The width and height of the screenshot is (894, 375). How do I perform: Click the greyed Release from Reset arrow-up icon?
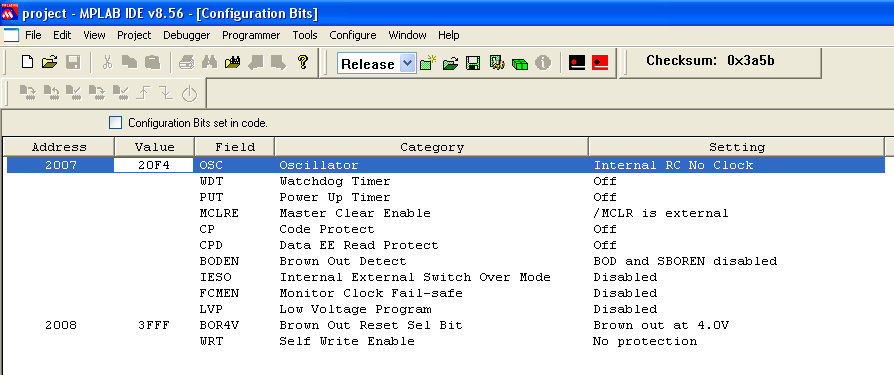tap(143, 93)
